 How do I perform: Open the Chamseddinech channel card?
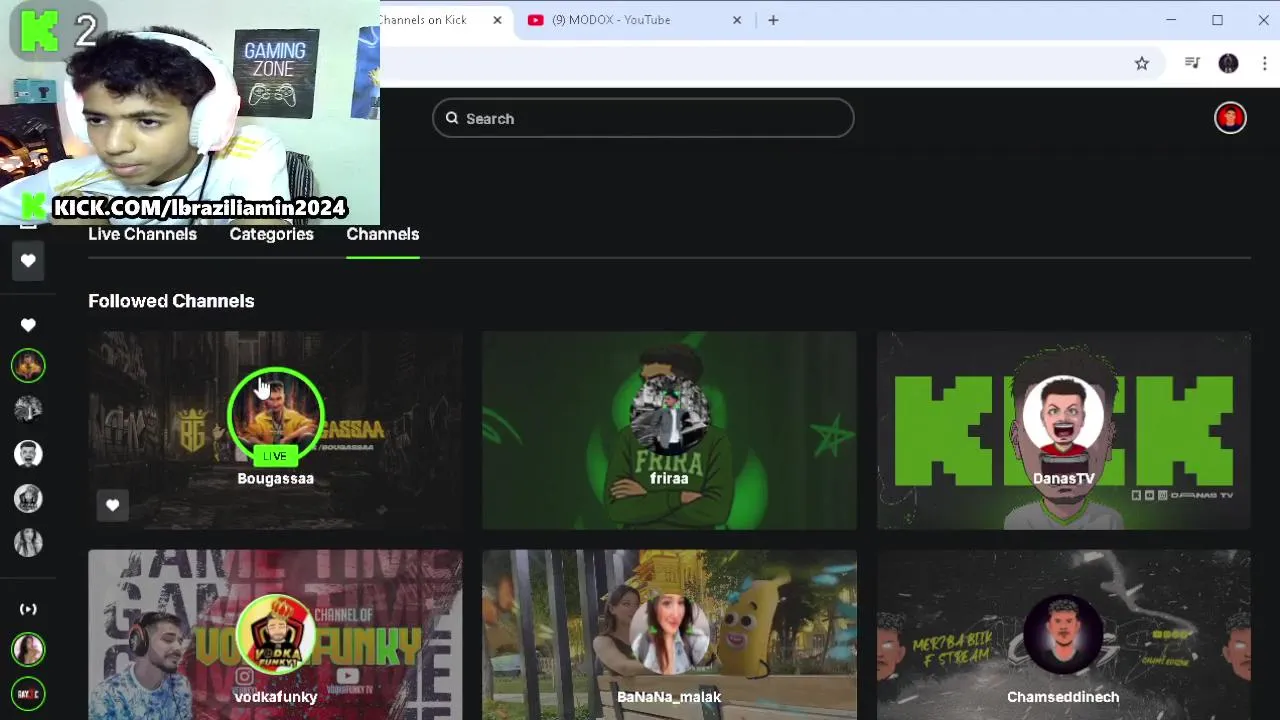(1063, 635)
